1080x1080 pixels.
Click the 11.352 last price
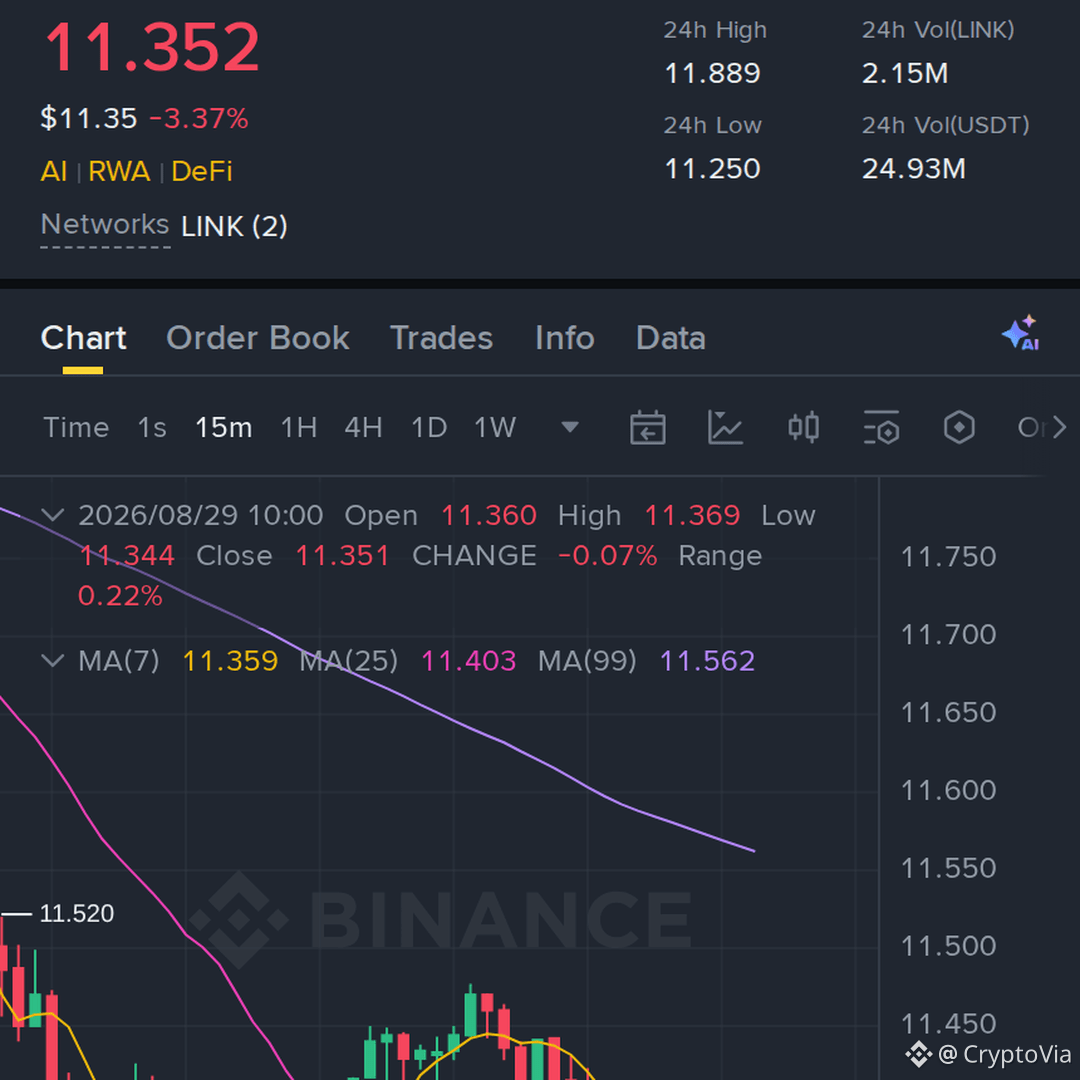(152, 48)
